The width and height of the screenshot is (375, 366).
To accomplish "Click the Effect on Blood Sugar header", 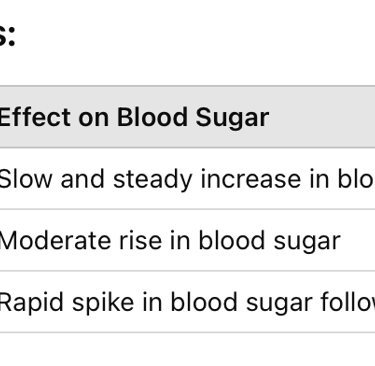I will pyautogui.click(x=134, y=117).
